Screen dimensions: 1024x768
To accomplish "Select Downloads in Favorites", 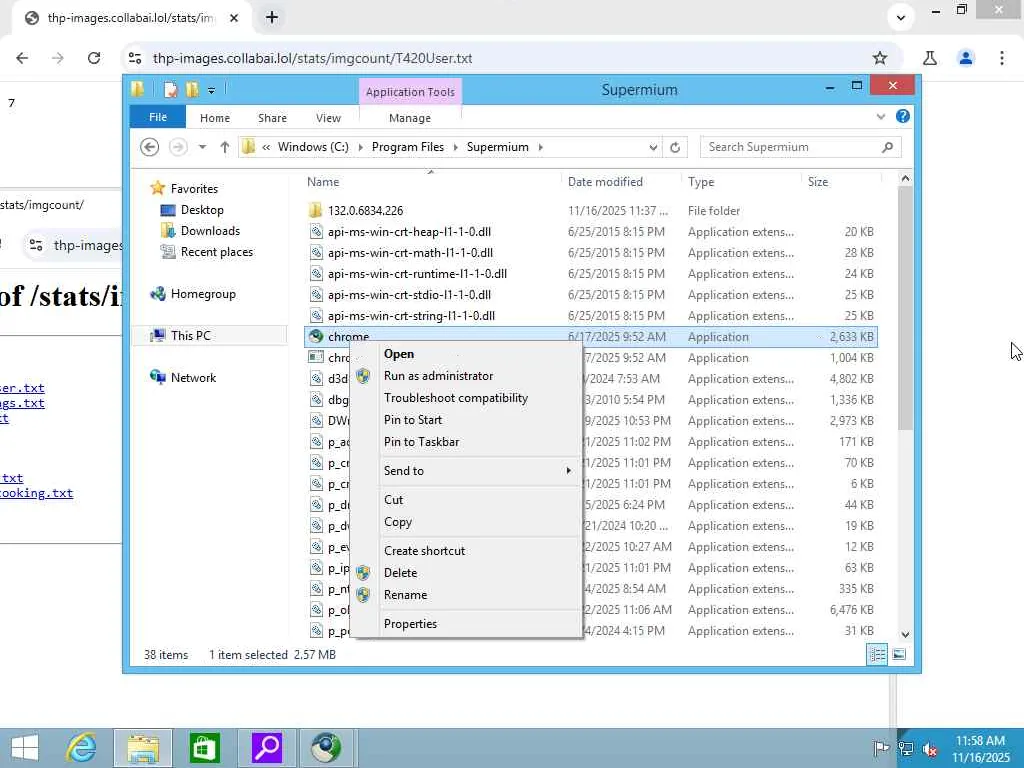I will click(x=209, y=231).
